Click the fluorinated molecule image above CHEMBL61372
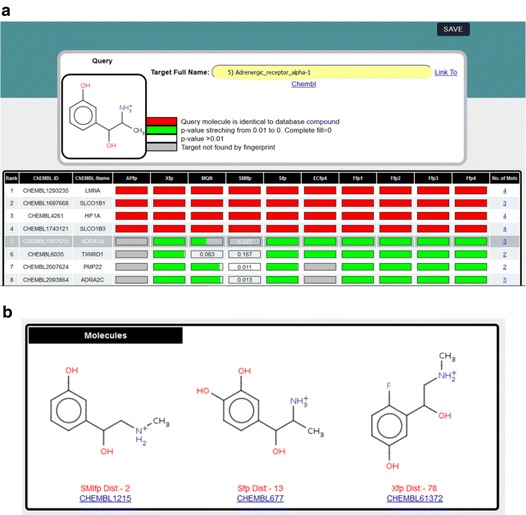 [x=414, y=411]
